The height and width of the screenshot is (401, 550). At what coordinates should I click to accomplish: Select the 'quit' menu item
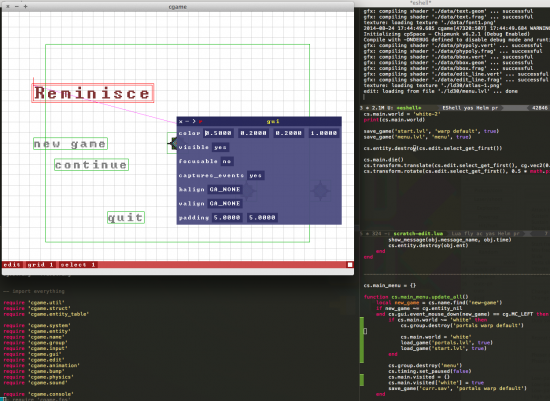click(126, 218)
